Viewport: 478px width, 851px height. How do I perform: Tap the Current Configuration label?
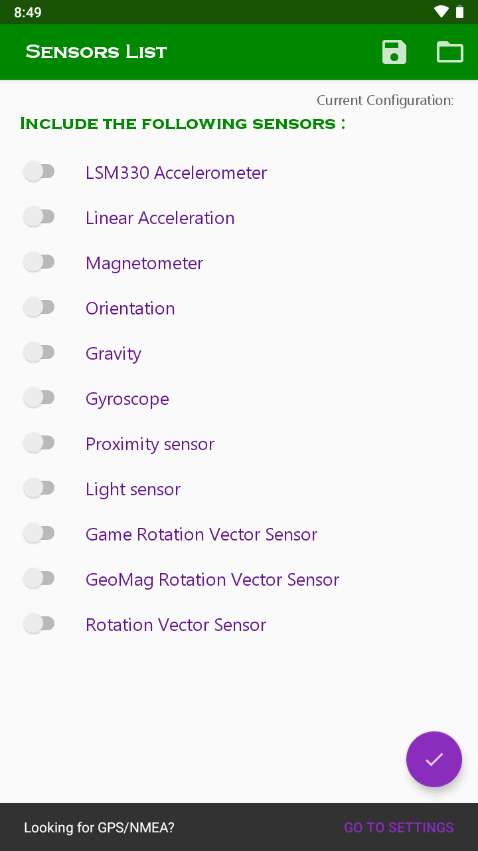[385, 100]
